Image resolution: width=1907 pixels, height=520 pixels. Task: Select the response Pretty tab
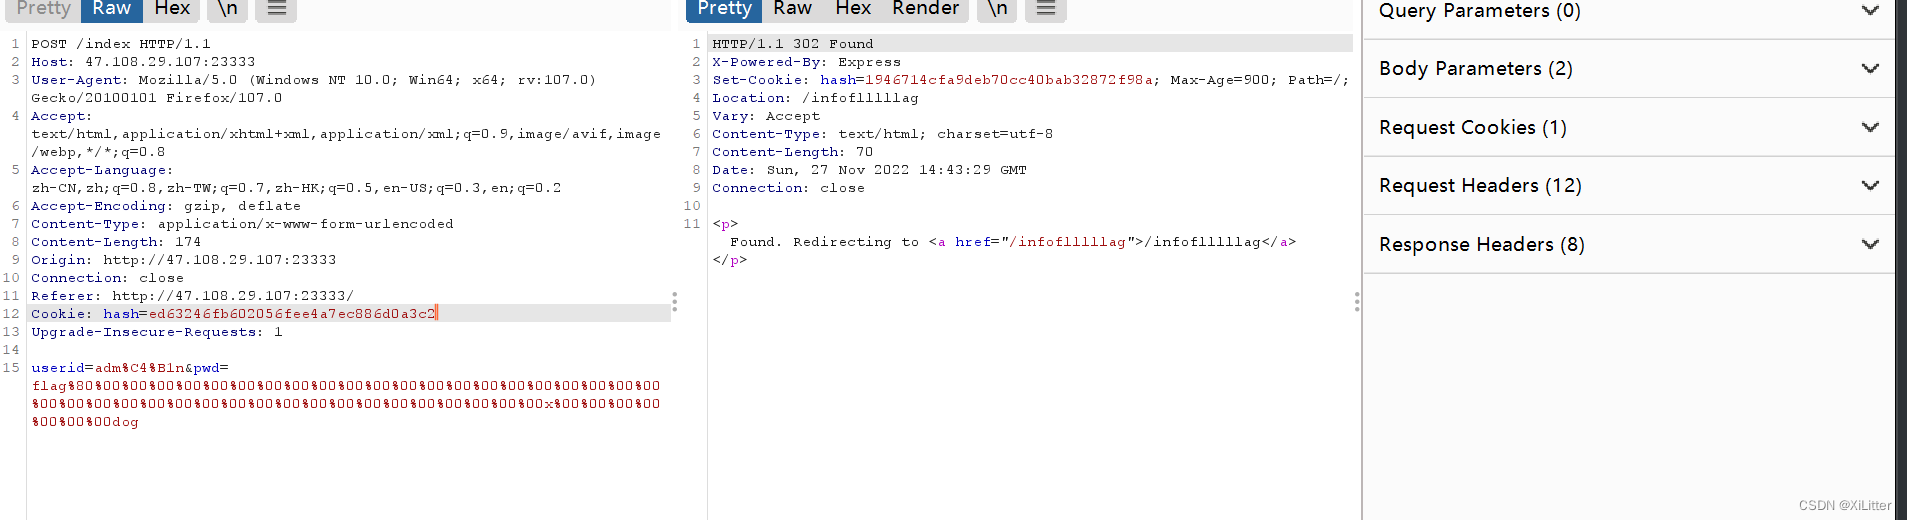[724, 9]
